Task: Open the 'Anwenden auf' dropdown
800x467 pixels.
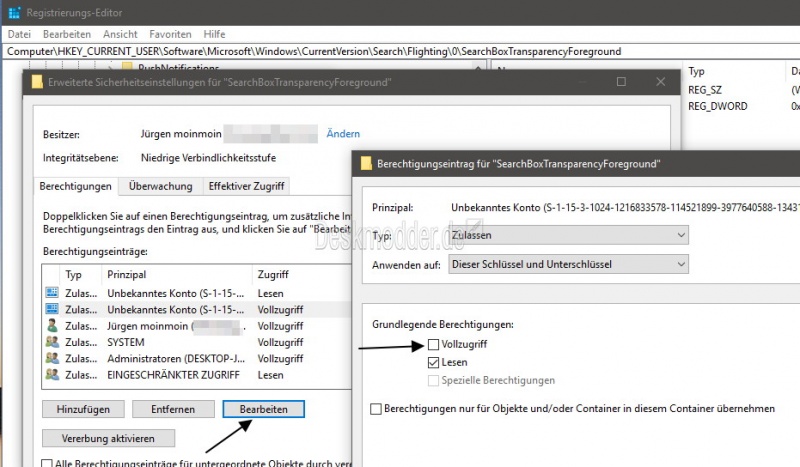Action: [568, 264]
